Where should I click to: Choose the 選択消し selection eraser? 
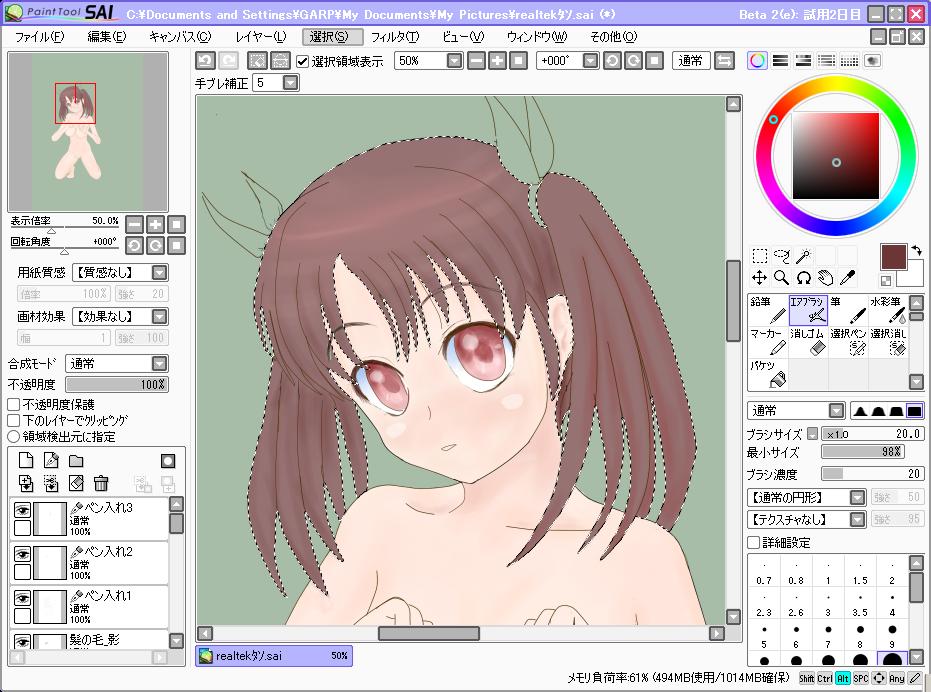coord(888,342)
